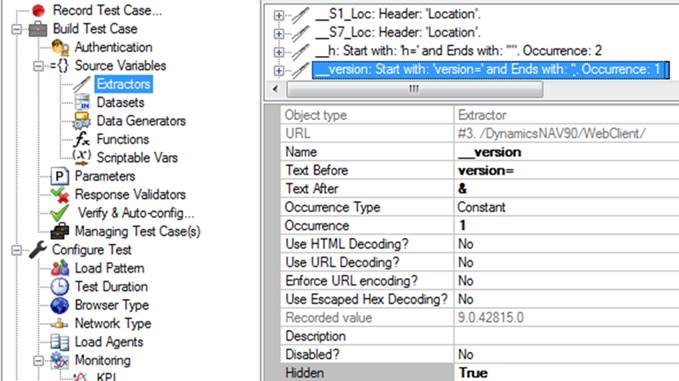
Task: Click the Build Test Case briefcase icon
Action: tap(38, 29)
